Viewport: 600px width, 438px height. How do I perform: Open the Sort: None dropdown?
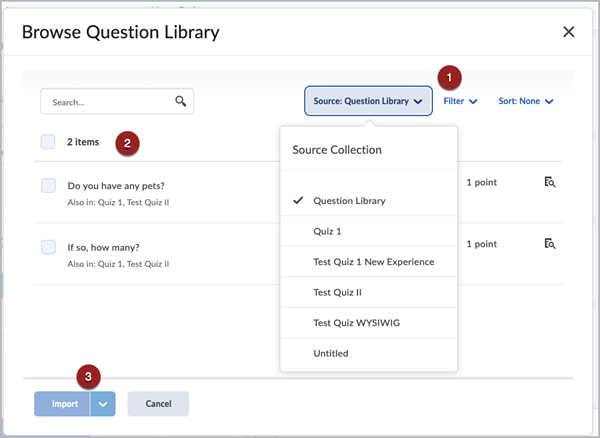tap(526, 101)
